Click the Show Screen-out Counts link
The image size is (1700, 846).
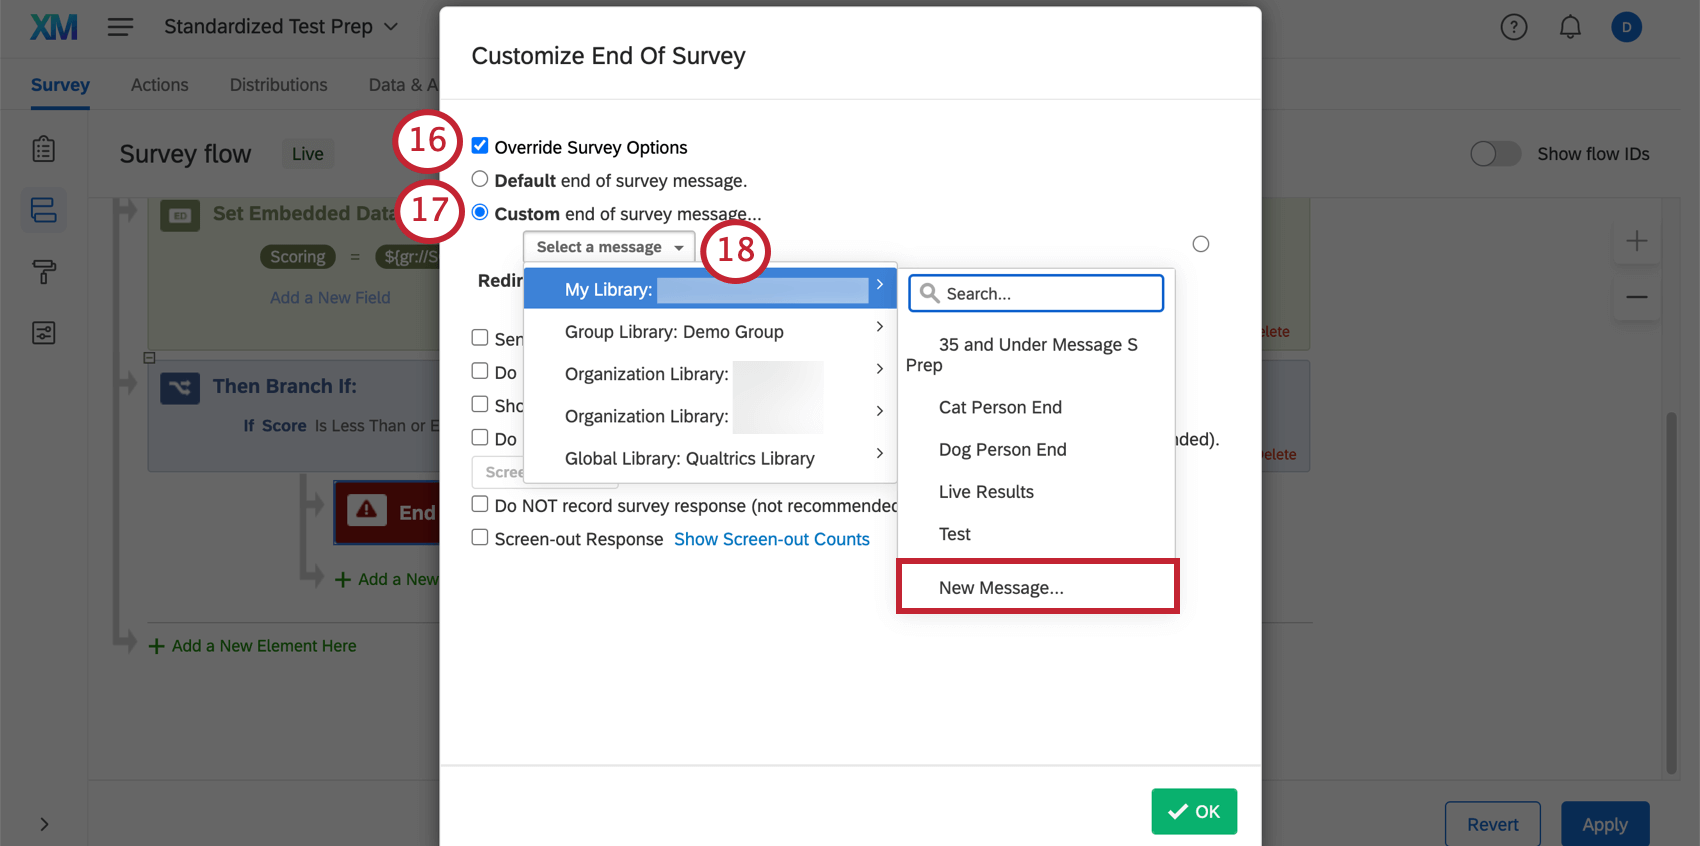771,538
